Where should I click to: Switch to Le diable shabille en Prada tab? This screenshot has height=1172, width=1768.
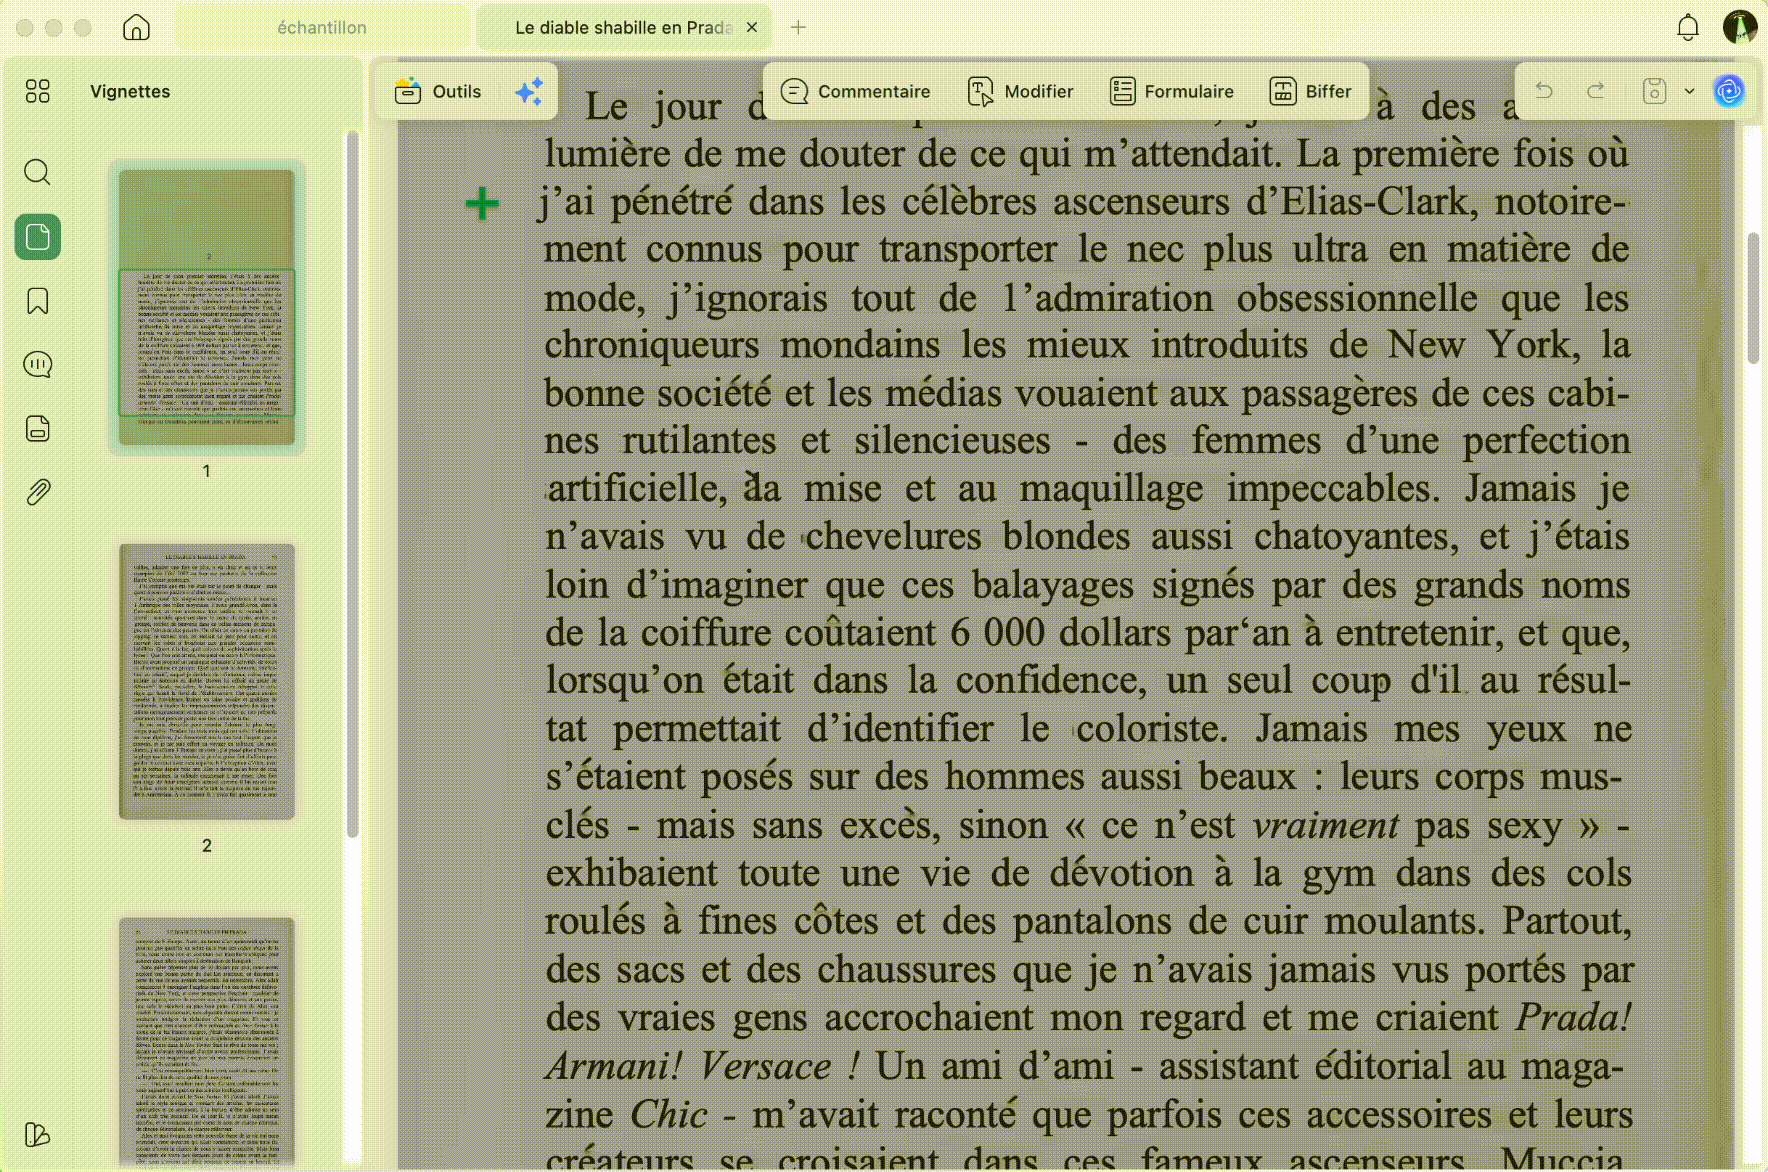[x=623, y=27]
